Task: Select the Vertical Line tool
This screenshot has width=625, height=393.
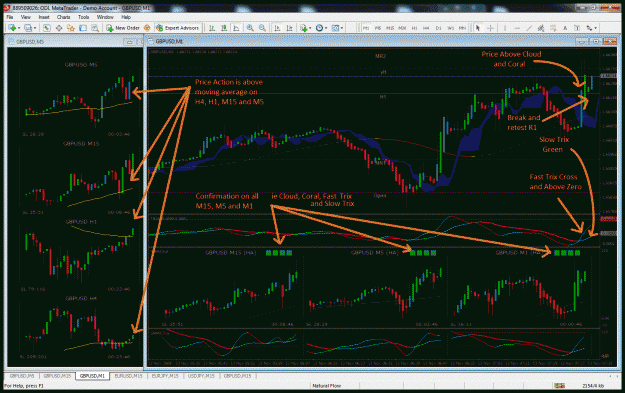Action: tap(505, 28)
